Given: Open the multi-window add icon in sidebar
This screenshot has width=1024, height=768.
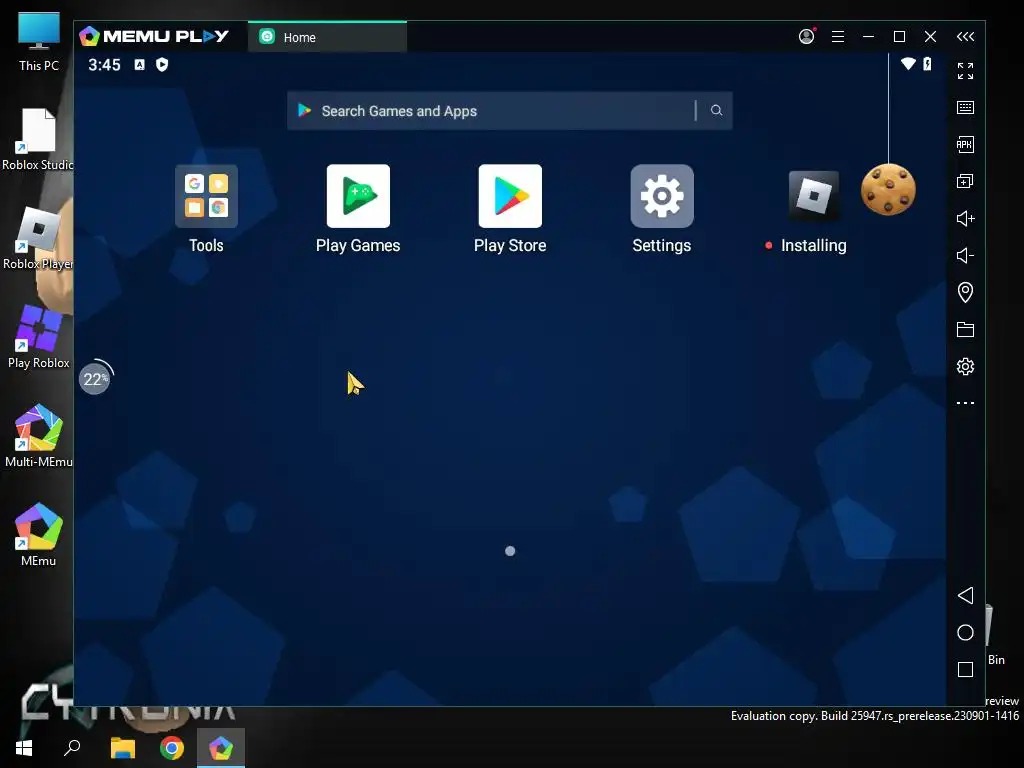Looking at the screenshot, I should coord(965,182).
